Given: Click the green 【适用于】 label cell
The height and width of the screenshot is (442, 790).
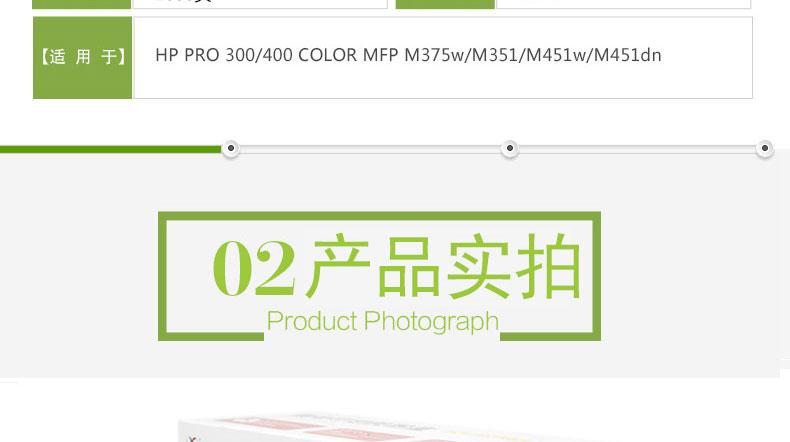Looking at the screenshot, I should [x=83, y=57].
